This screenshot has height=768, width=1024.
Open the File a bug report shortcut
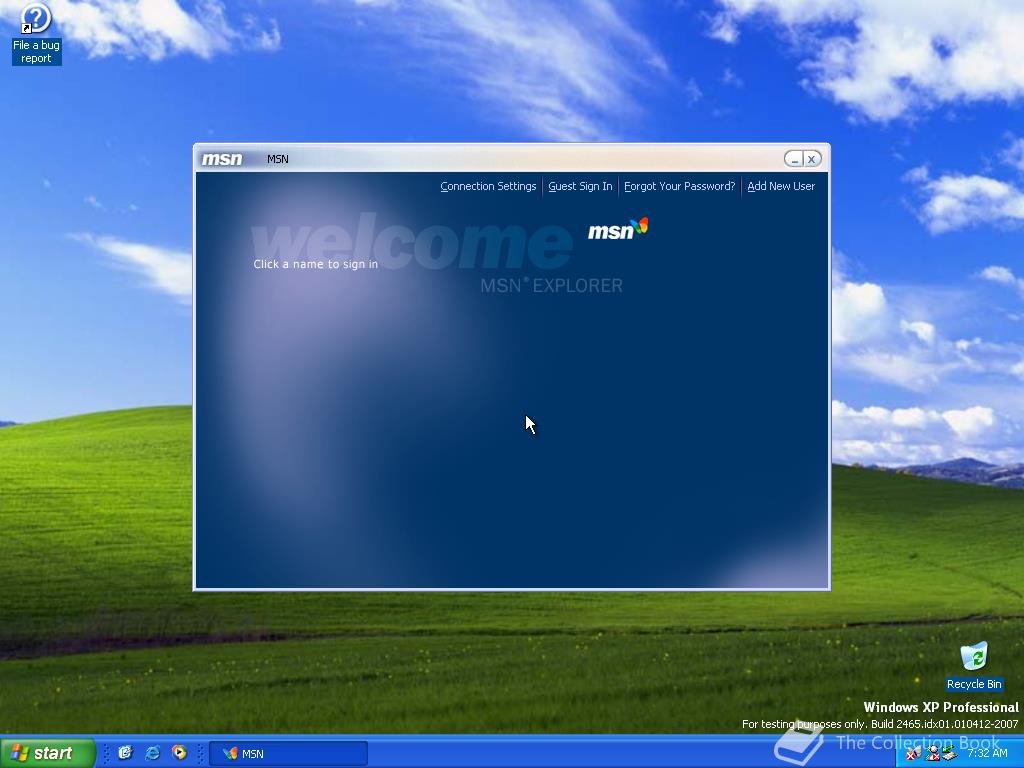[36, 34]
